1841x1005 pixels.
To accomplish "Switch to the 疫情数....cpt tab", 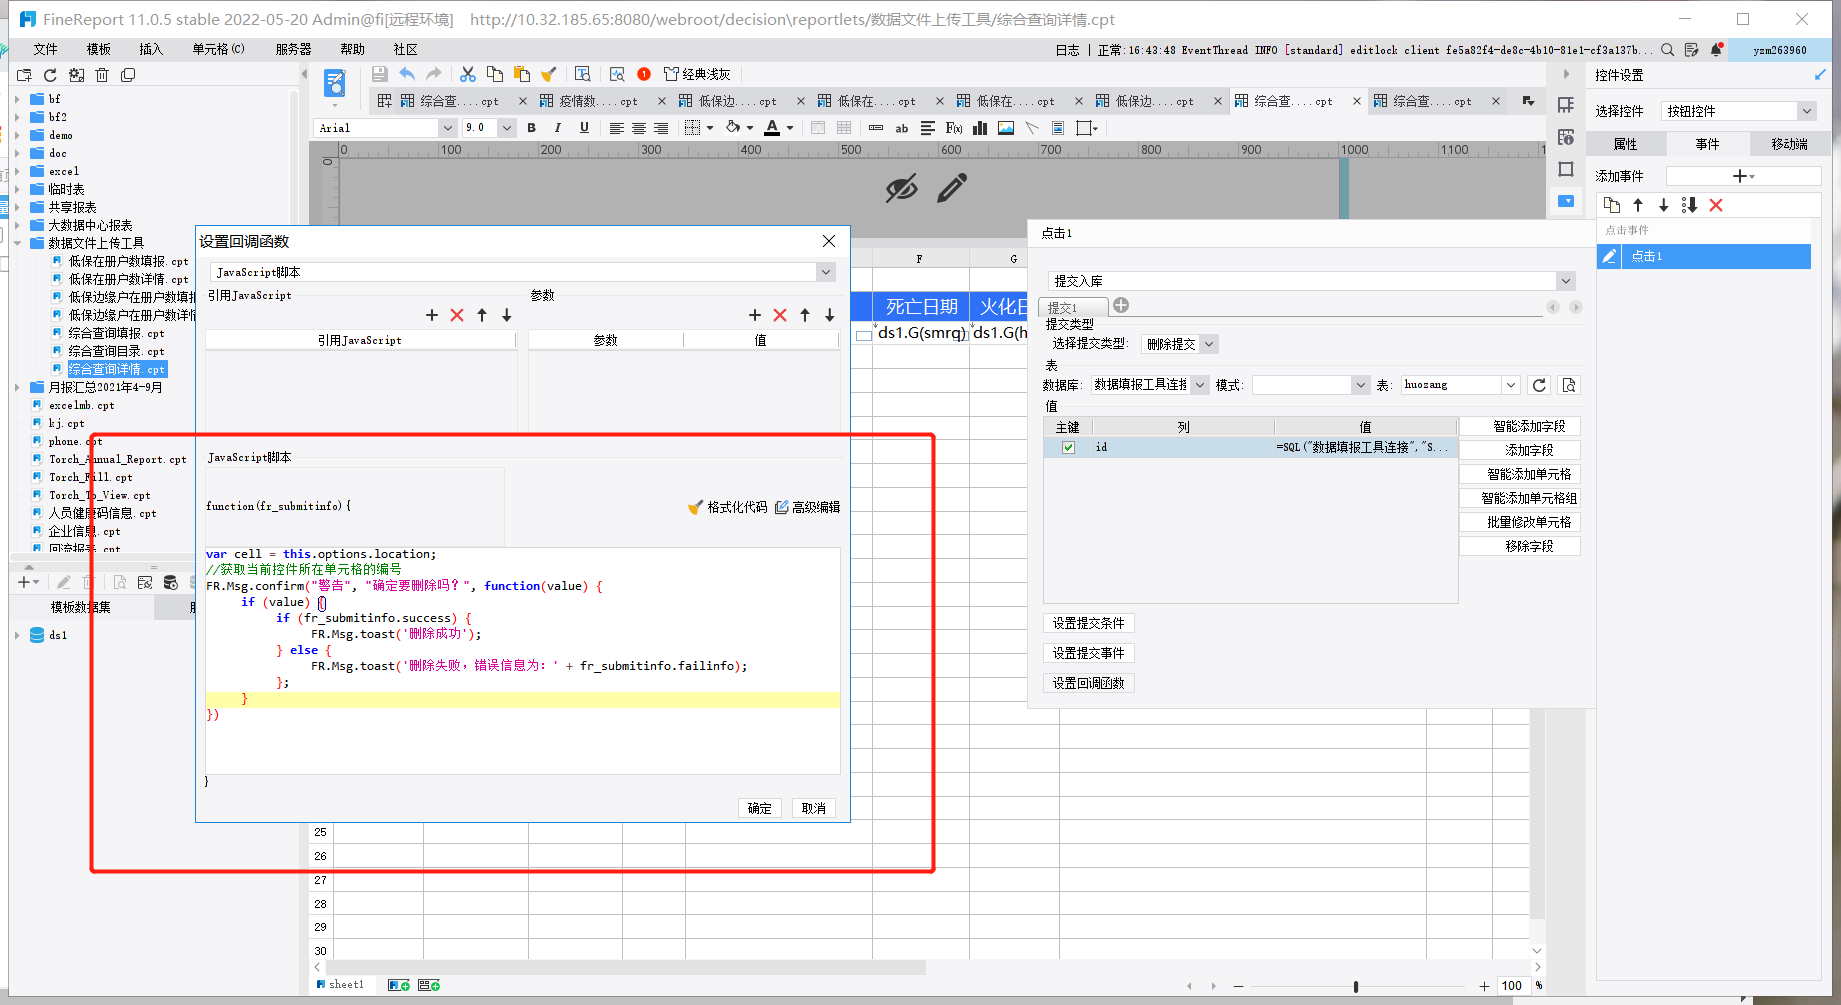I will click(x=598, y=101).
